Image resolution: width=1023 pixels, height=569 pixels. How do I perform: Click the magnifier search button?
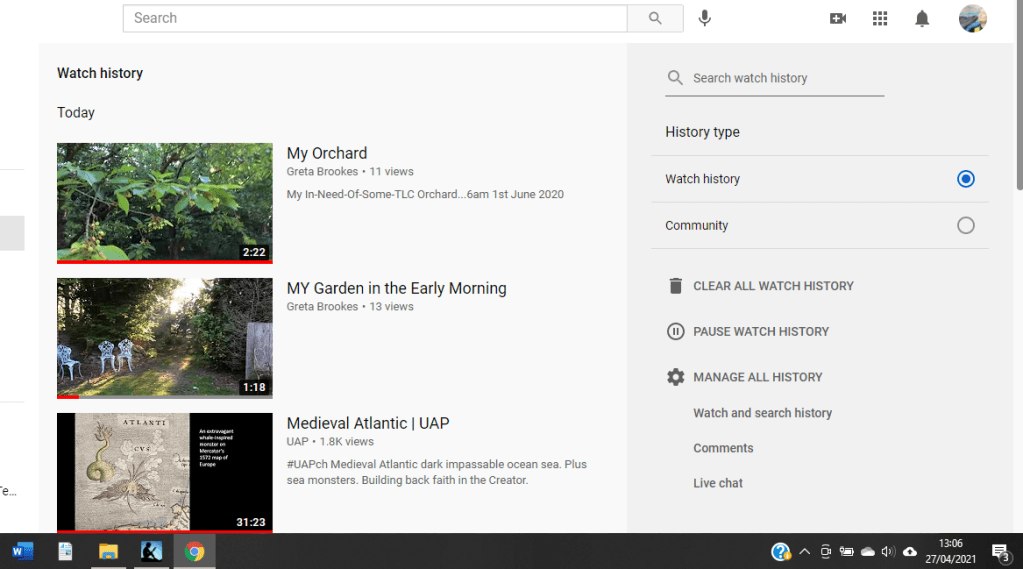tap(655, 18)
